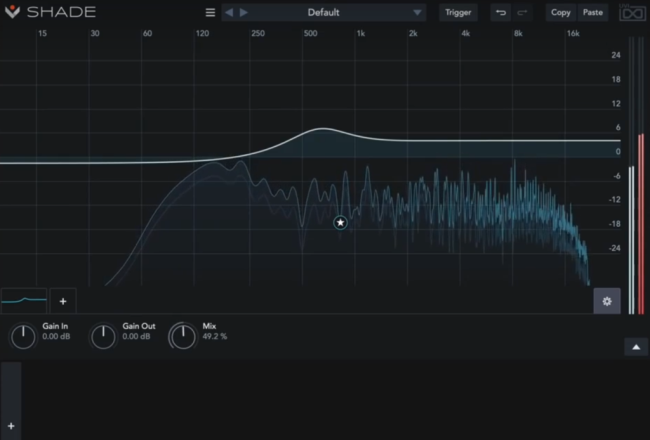
Task: Open the hamburger menu next to presets
Action: pyautogui.click(x=210, y=13)
